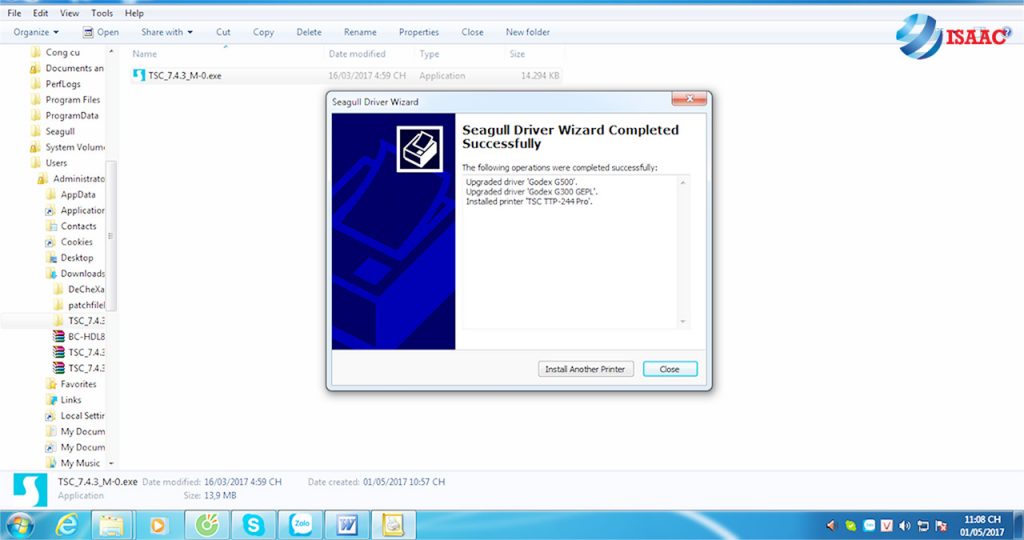Viewport: 1024px width, 540px height.
Task: Click the wizard operations list scrollbar
Action: 683,252
